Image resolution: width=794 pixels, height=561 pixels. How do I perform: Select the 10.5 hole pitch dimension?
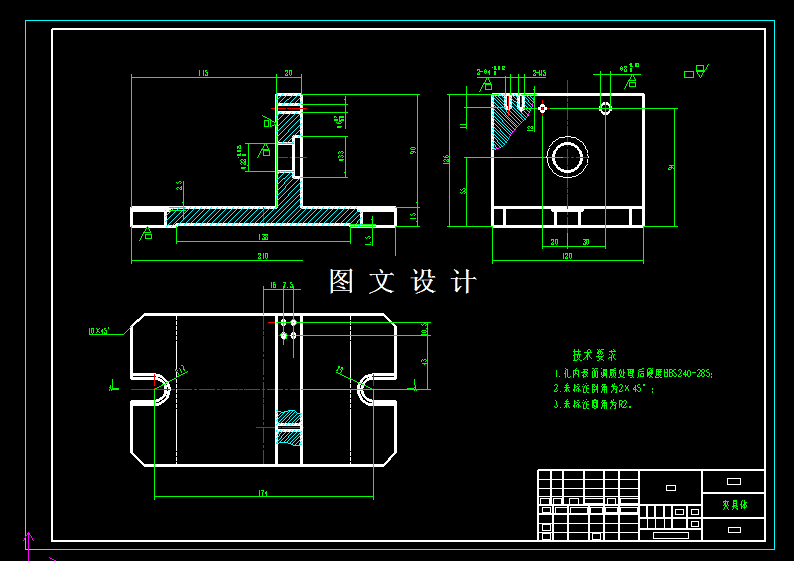[424, 329]
